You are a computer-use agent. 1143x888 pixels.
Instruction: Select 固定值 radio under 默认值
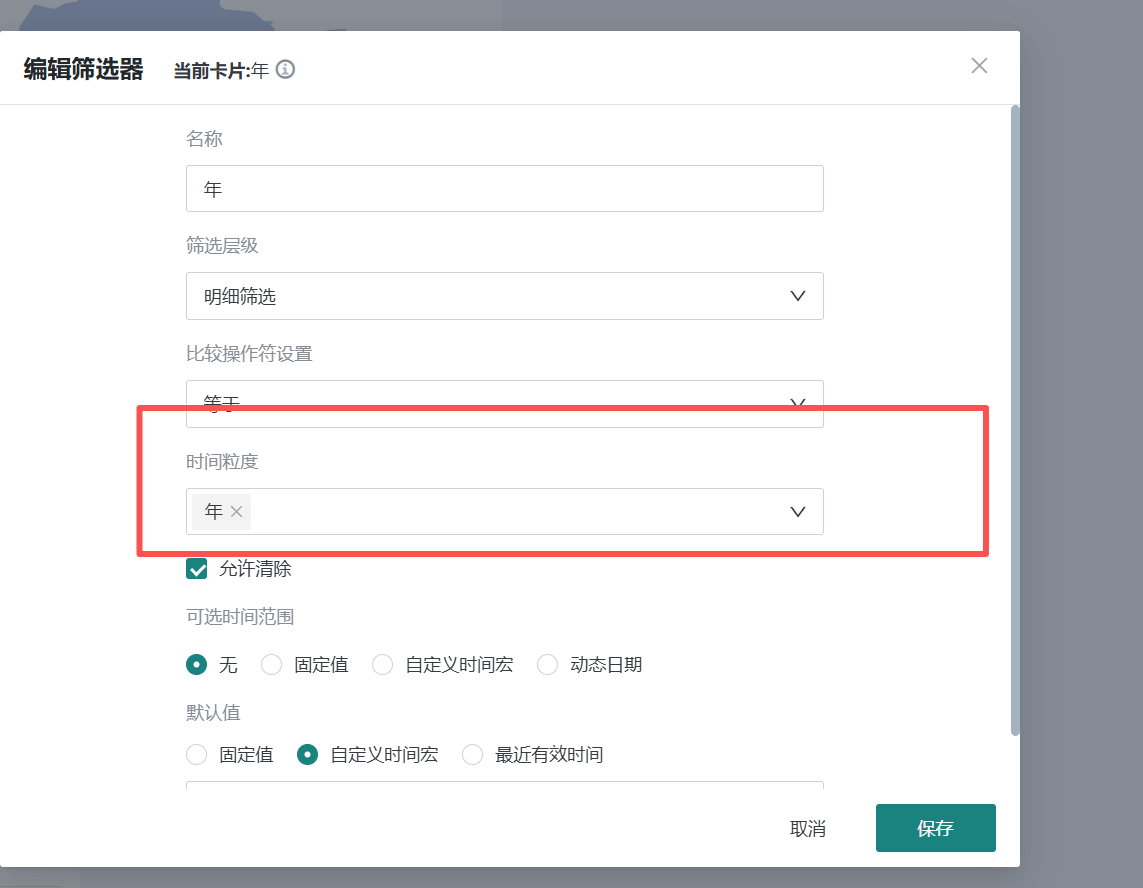pyautogui.click(x=196, y=755)
